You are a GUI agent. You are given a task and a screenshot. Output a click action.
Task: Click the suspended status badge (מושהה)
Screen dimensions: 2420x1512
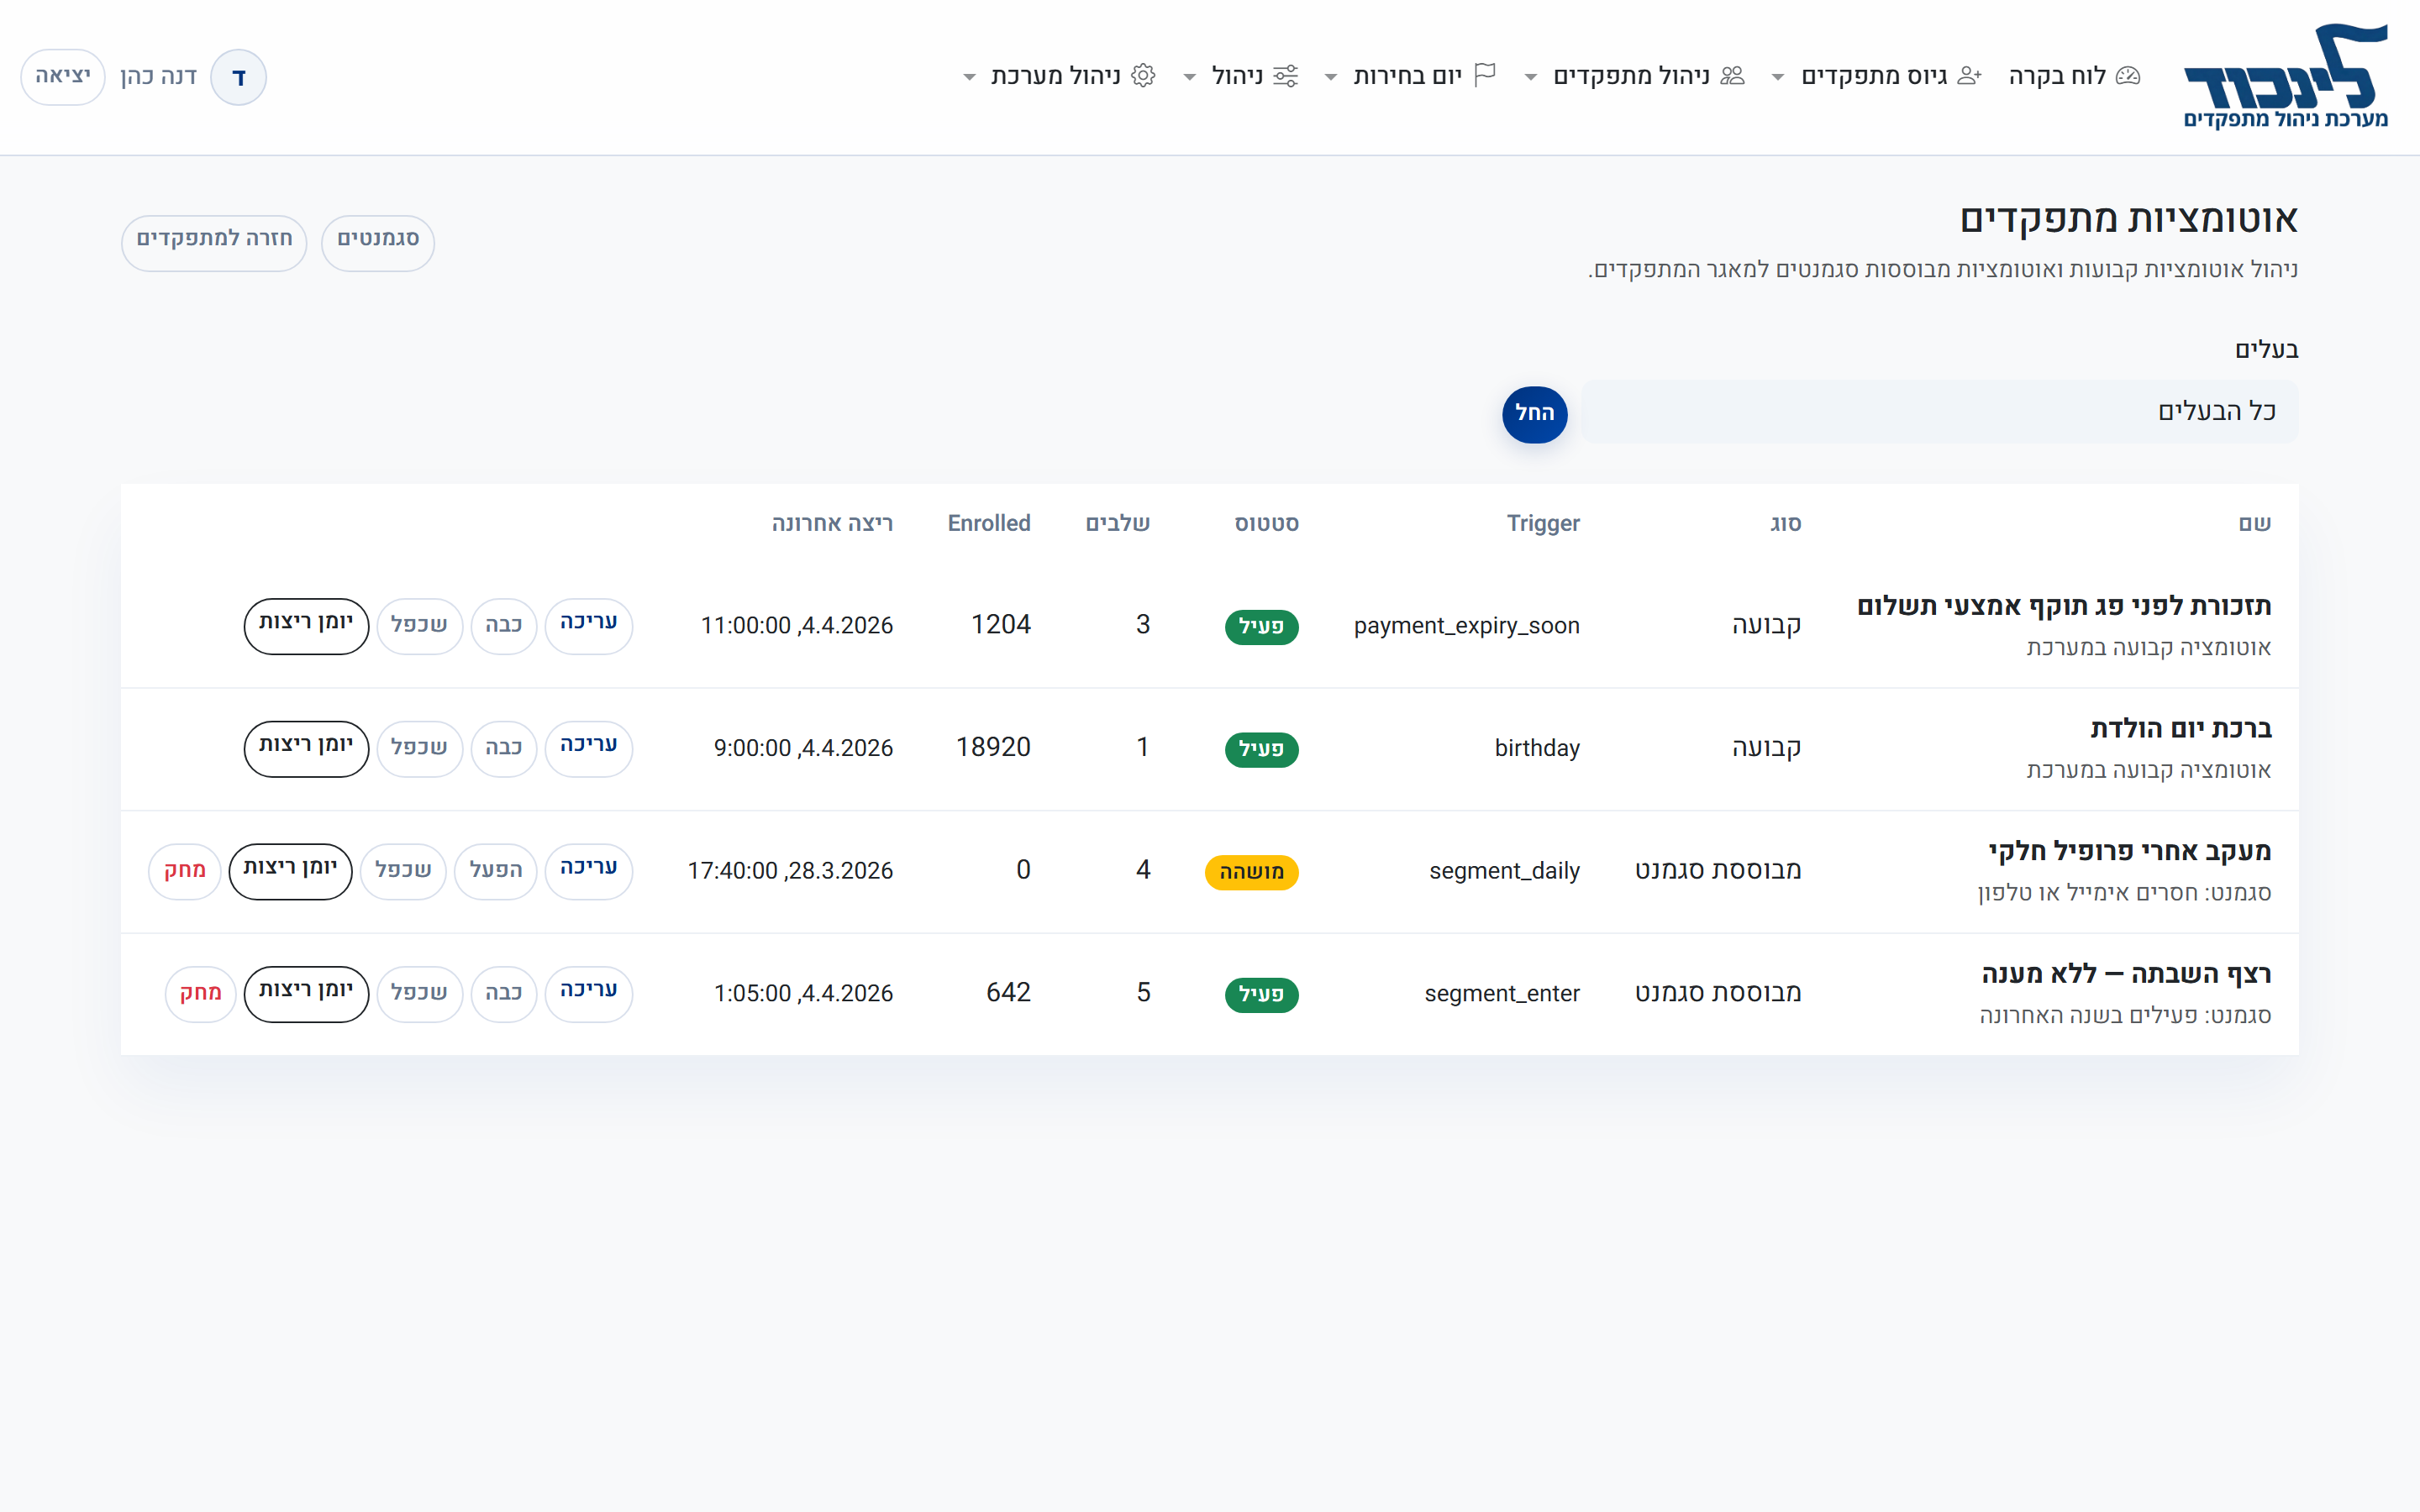(1251, 872)
